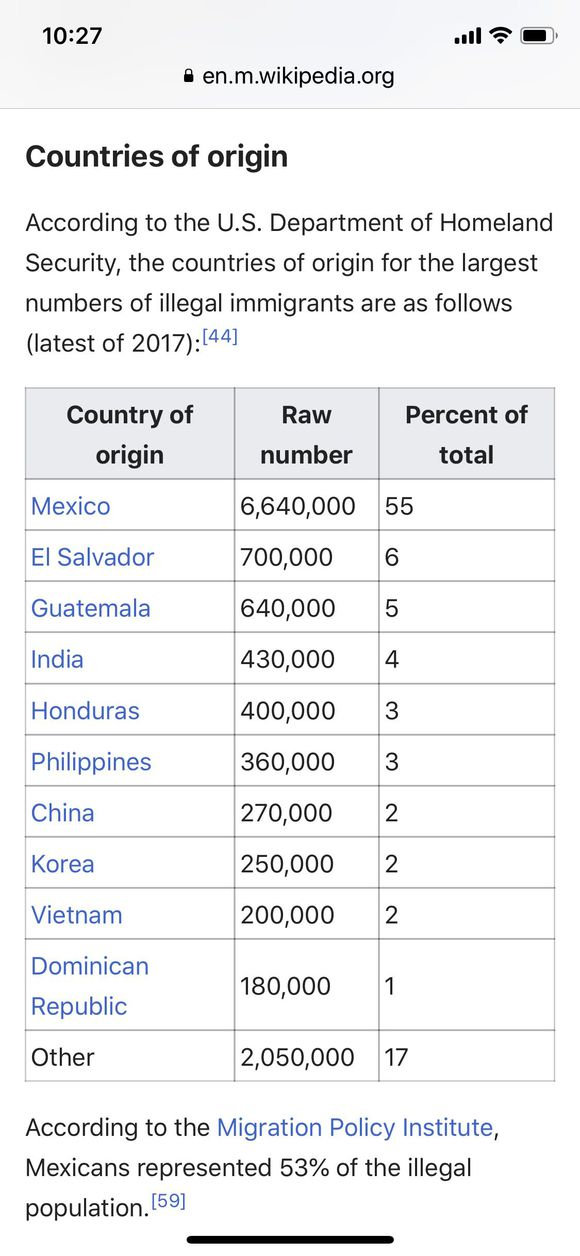Open the Guatemala link

[91, 608]
